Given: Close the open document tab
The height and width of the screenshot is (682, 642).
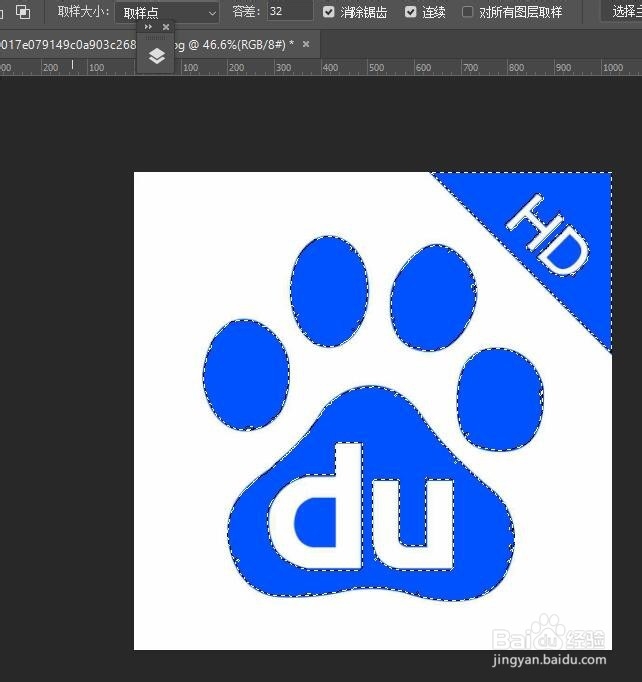Looking at the screenshot, I should pyautogui.click(x=306, y=44).
